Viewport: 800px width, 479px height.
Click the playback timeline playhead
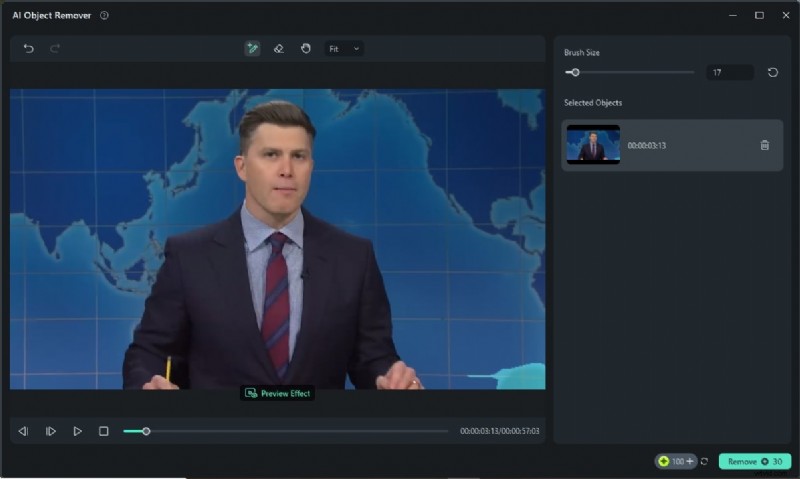[x=146, y=431]
